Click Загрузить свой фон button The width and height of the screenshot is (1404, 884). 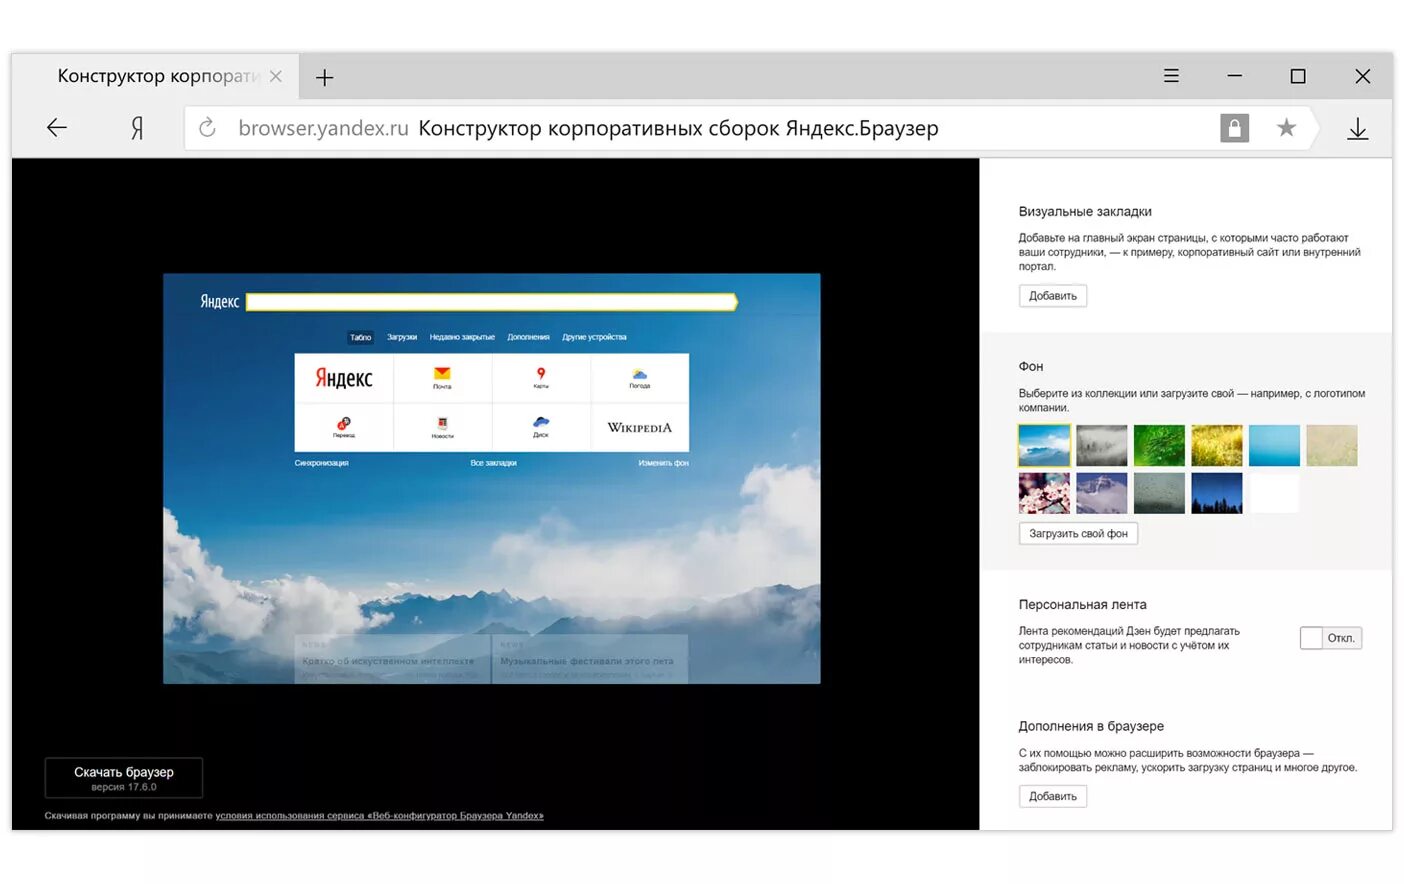pyautogui.click(x=1078, y=534)
